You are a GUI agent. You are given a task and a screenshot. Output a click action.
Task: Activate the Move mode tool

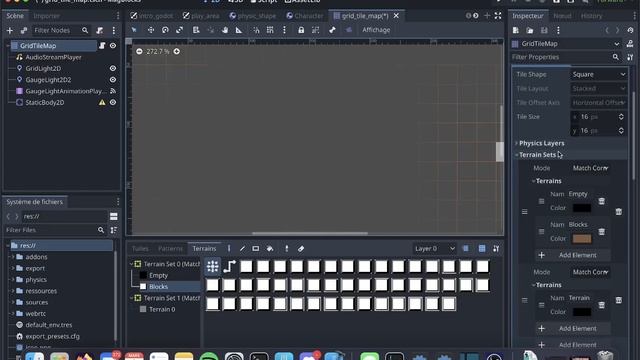tap(151, 30)
